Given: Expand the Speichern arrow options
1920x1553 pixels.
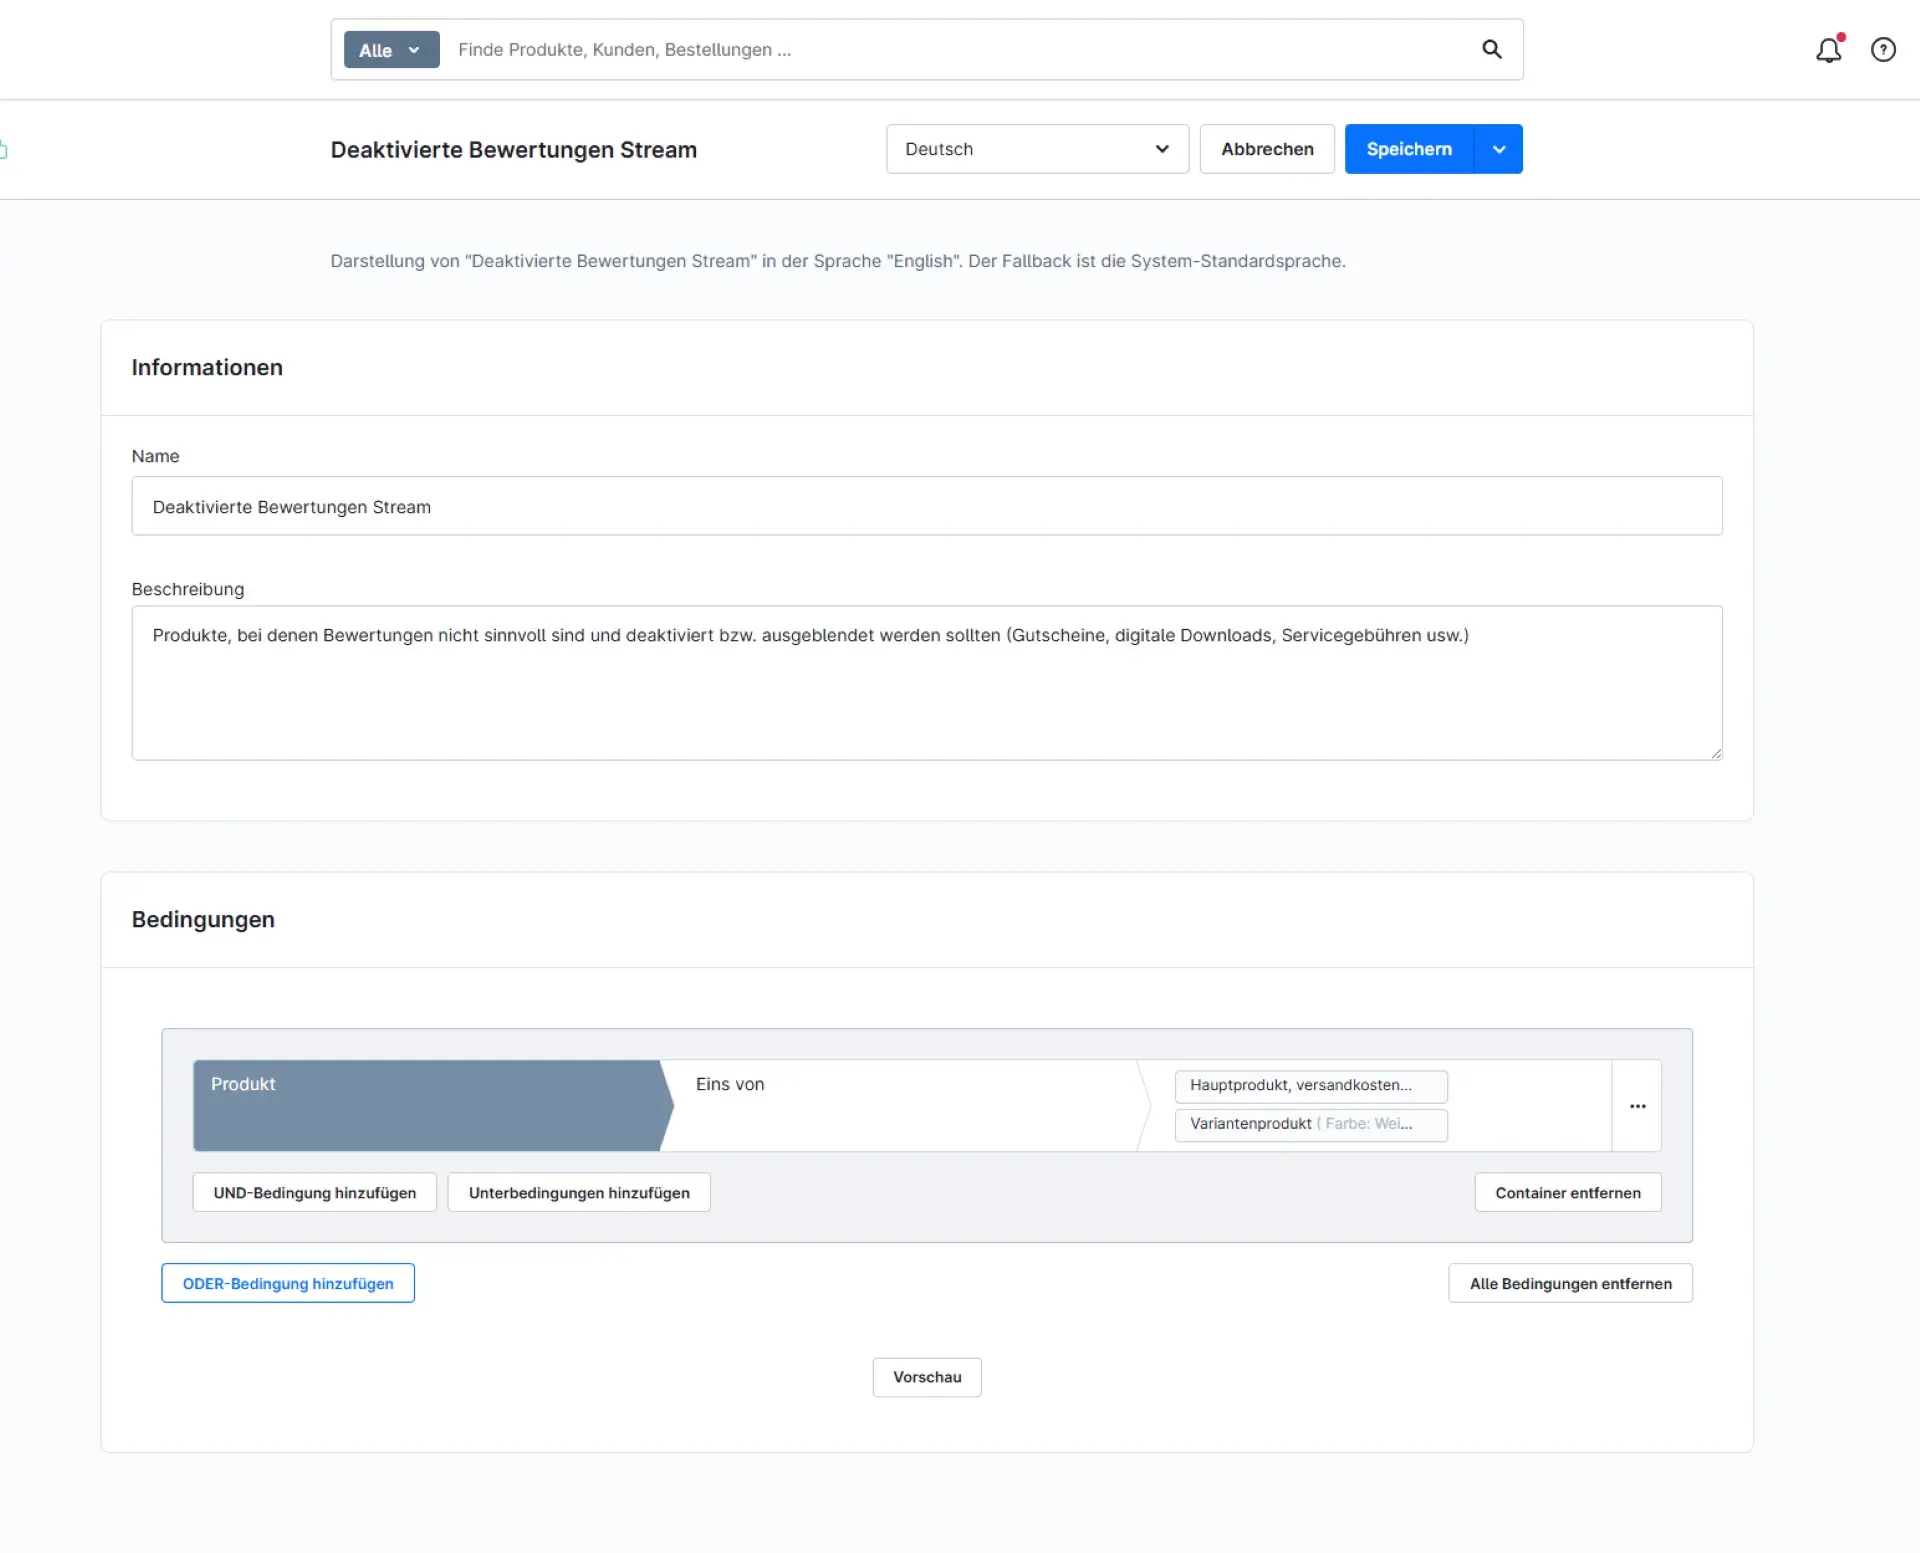Looking at the screenshot, I should [x=1498, y=149].
